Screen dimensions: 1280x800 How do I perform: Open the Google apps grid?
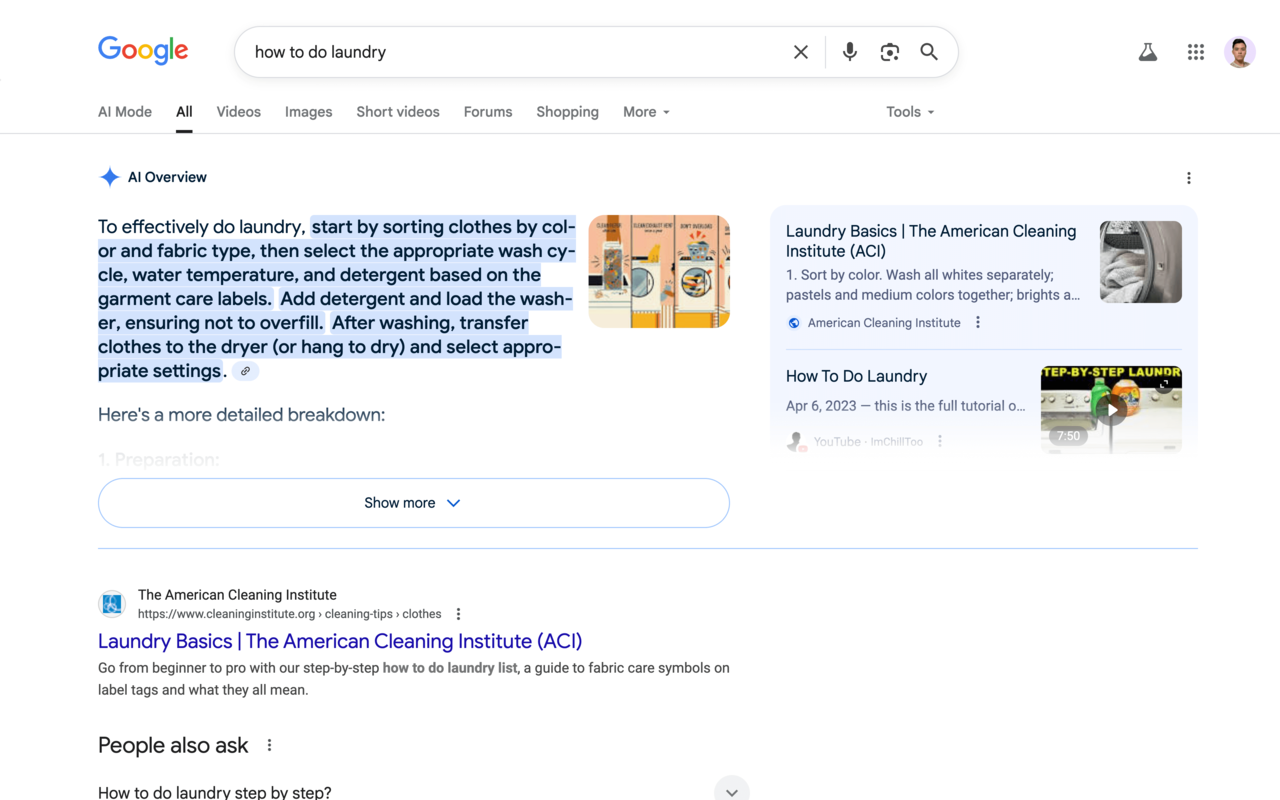(1195, 51)
